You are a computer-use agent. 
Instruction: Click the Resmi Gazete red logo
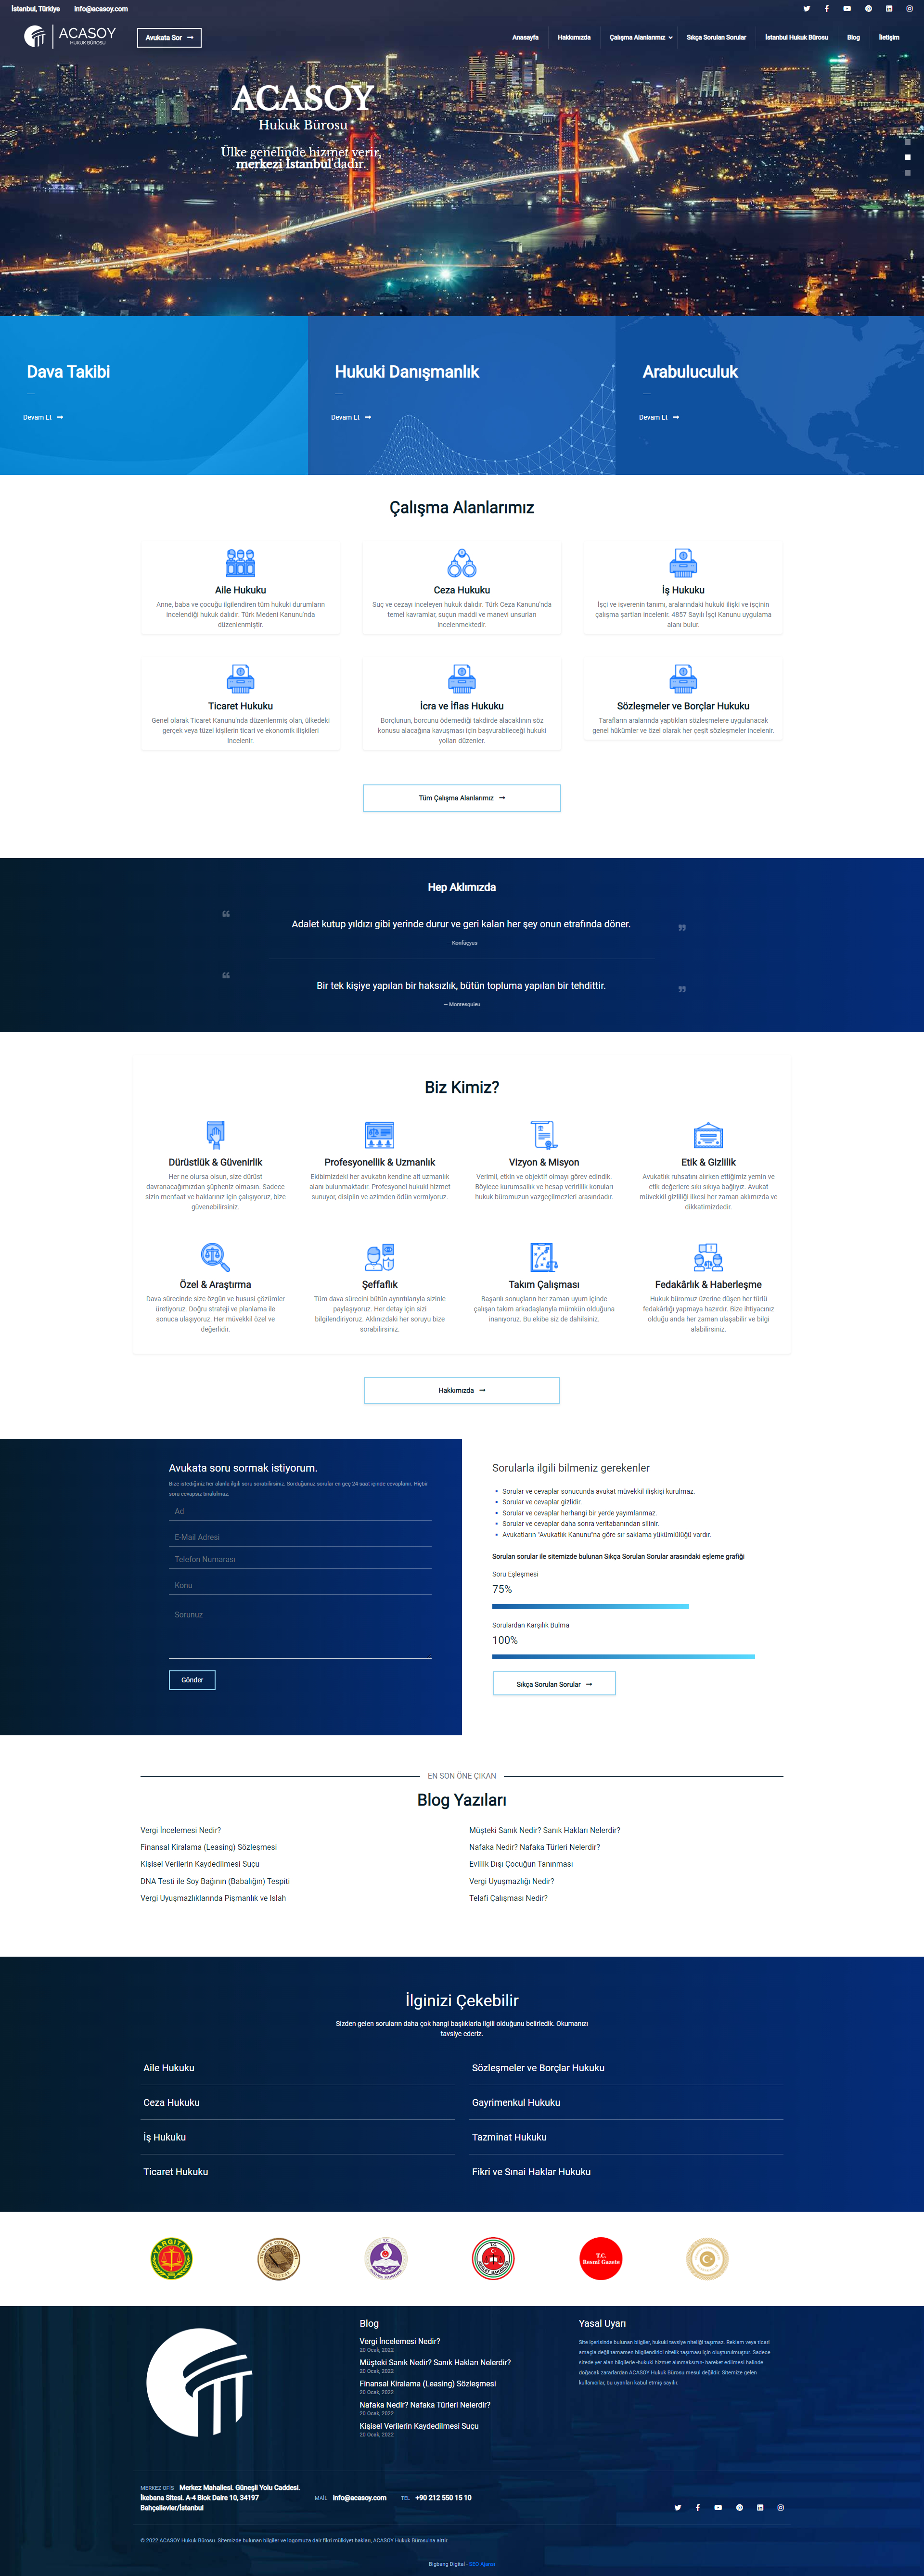(x=601, y=2258)
